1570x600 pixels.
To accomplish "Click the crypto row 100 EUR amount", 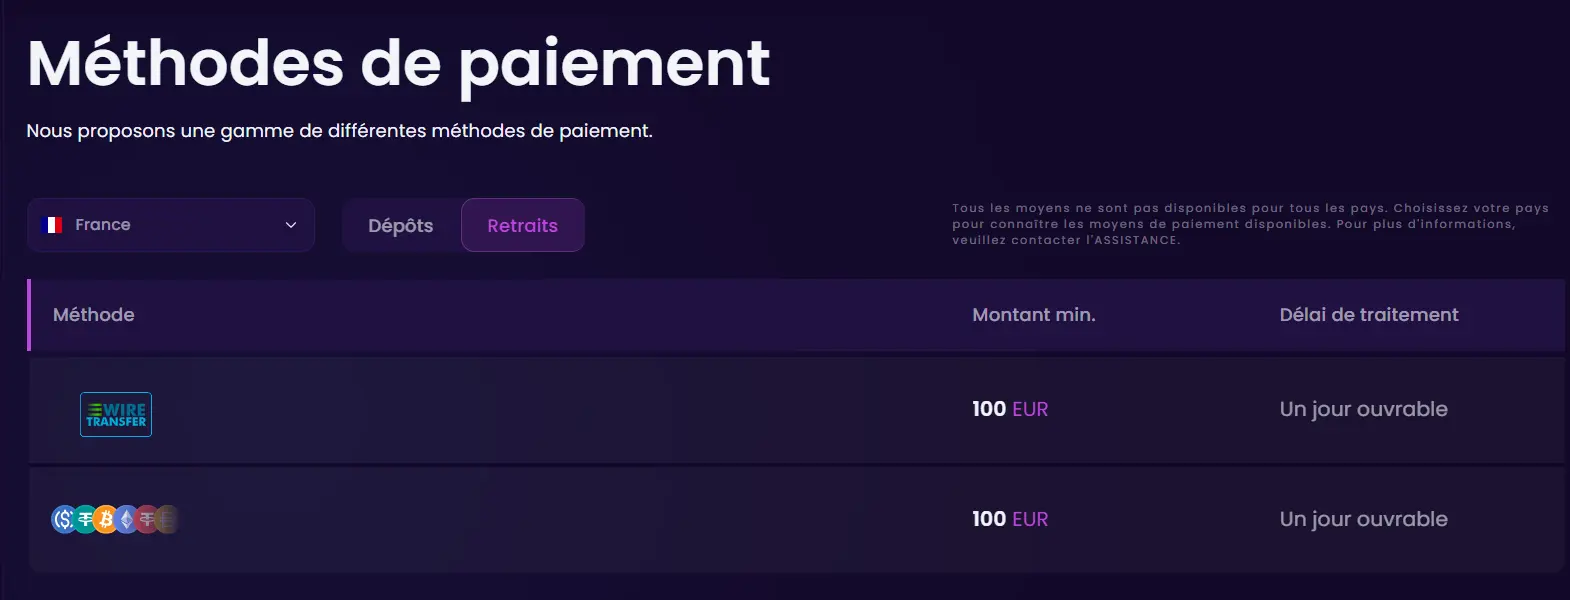I will point(1010,519).
